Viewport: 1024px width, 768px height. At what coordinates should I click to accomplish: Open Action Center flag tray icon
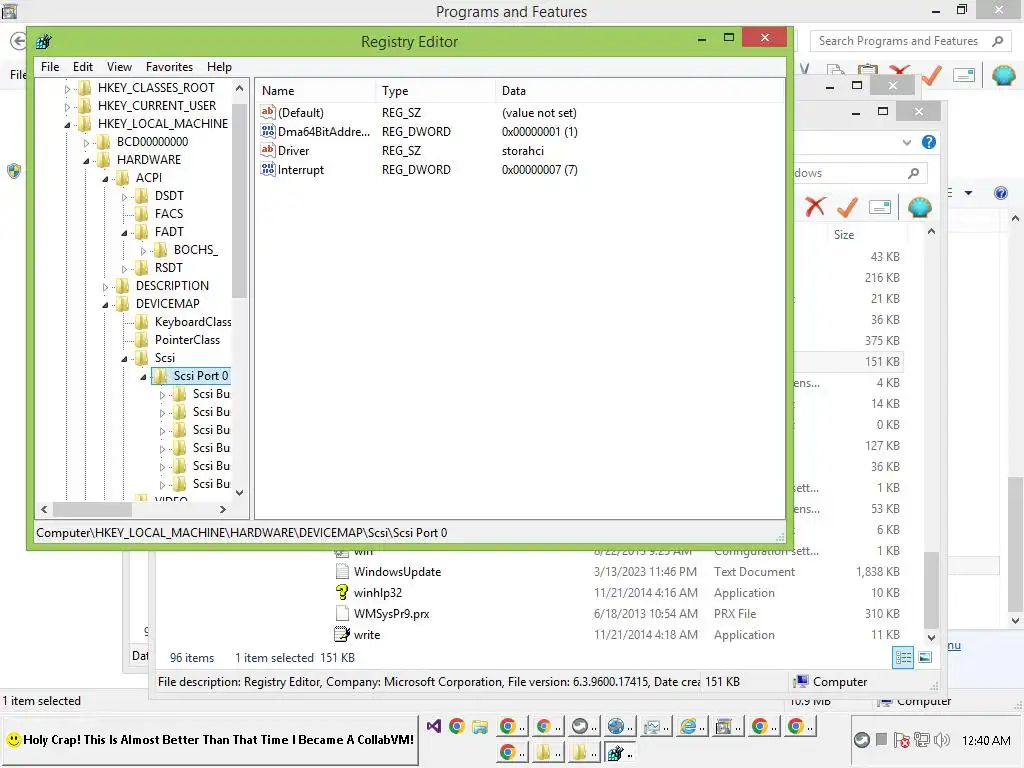point(902,740)
